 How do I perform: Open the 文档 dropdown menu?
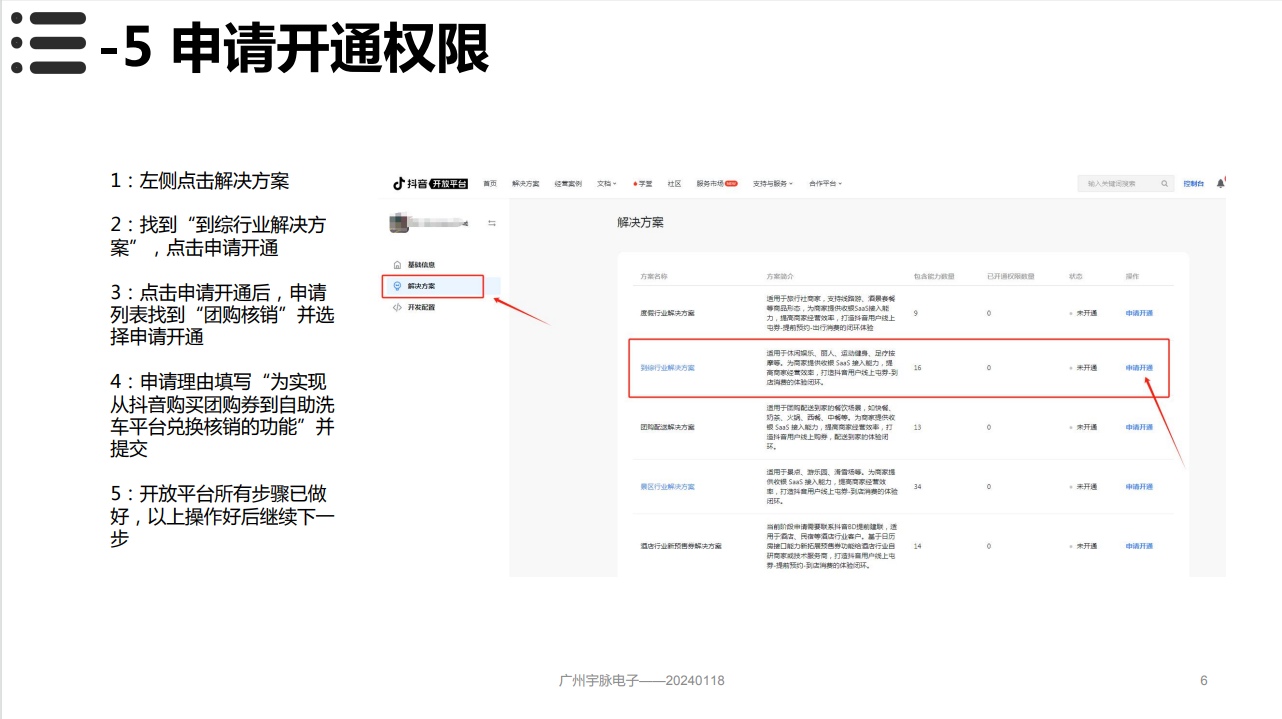coord(604,183)
